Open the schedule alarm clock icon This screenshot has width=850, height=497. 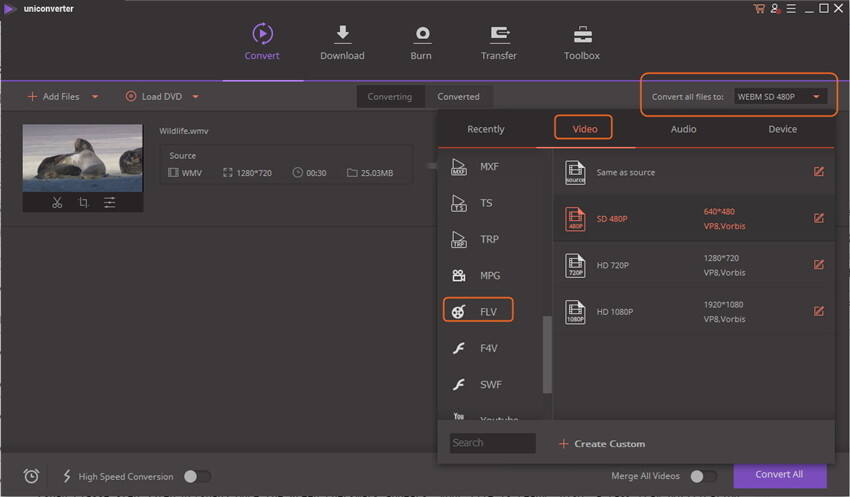pos(31,476)
